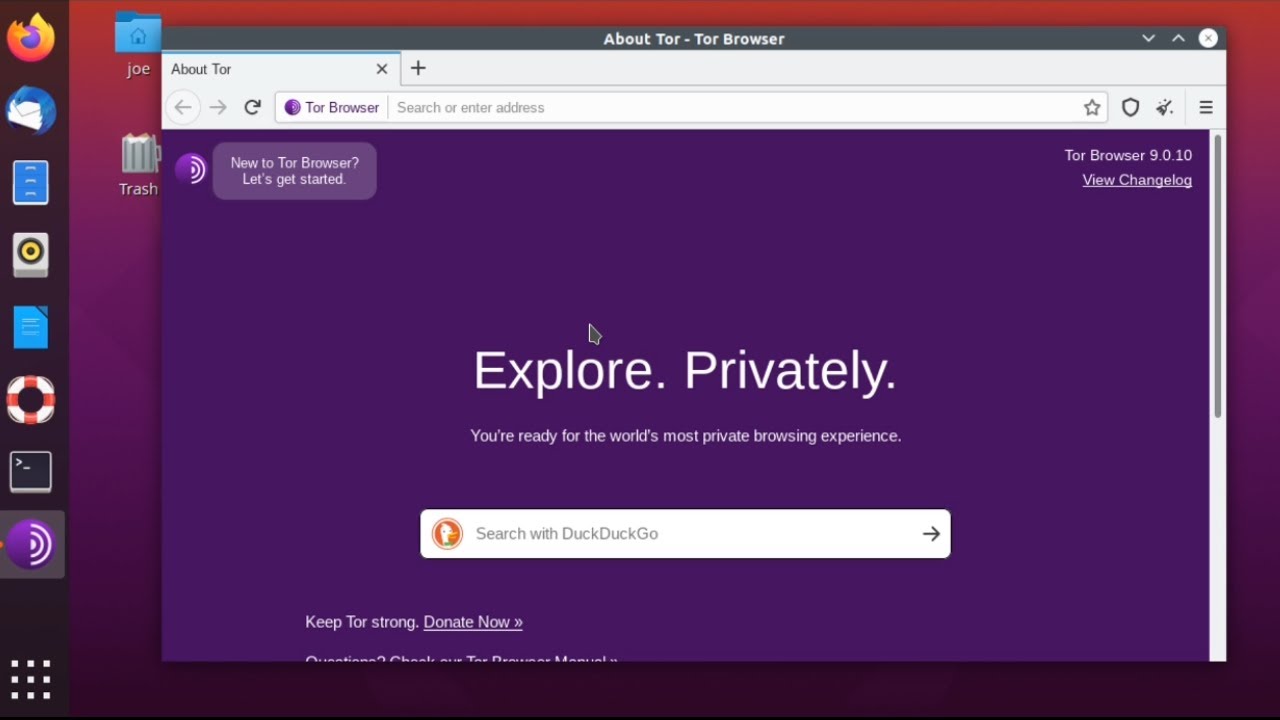Click the Tor Browser dock icon
The width and height of the screenshot is (1280, 720).
point(31,545)
